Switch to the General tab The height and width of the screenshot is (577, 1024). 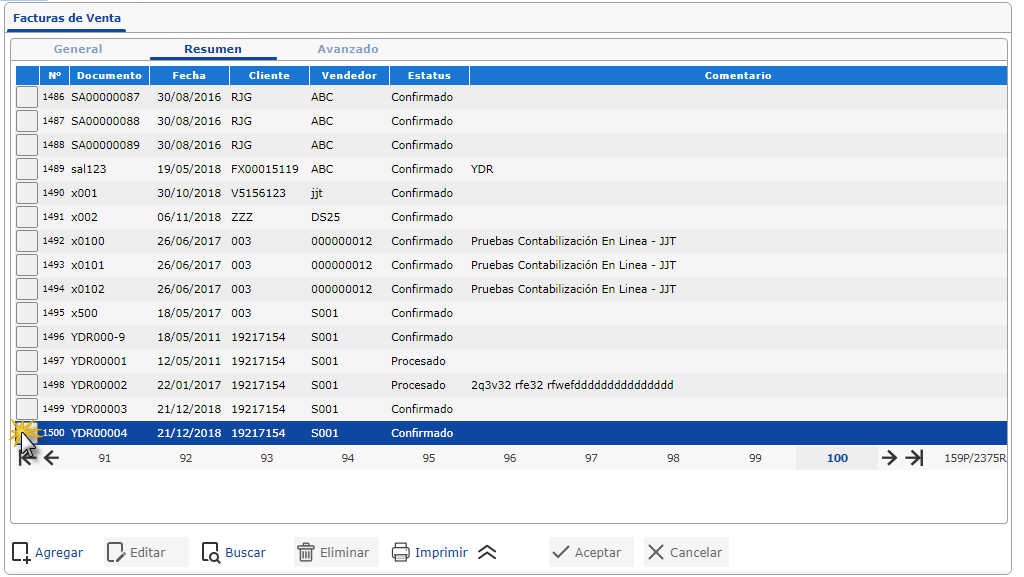78,49
